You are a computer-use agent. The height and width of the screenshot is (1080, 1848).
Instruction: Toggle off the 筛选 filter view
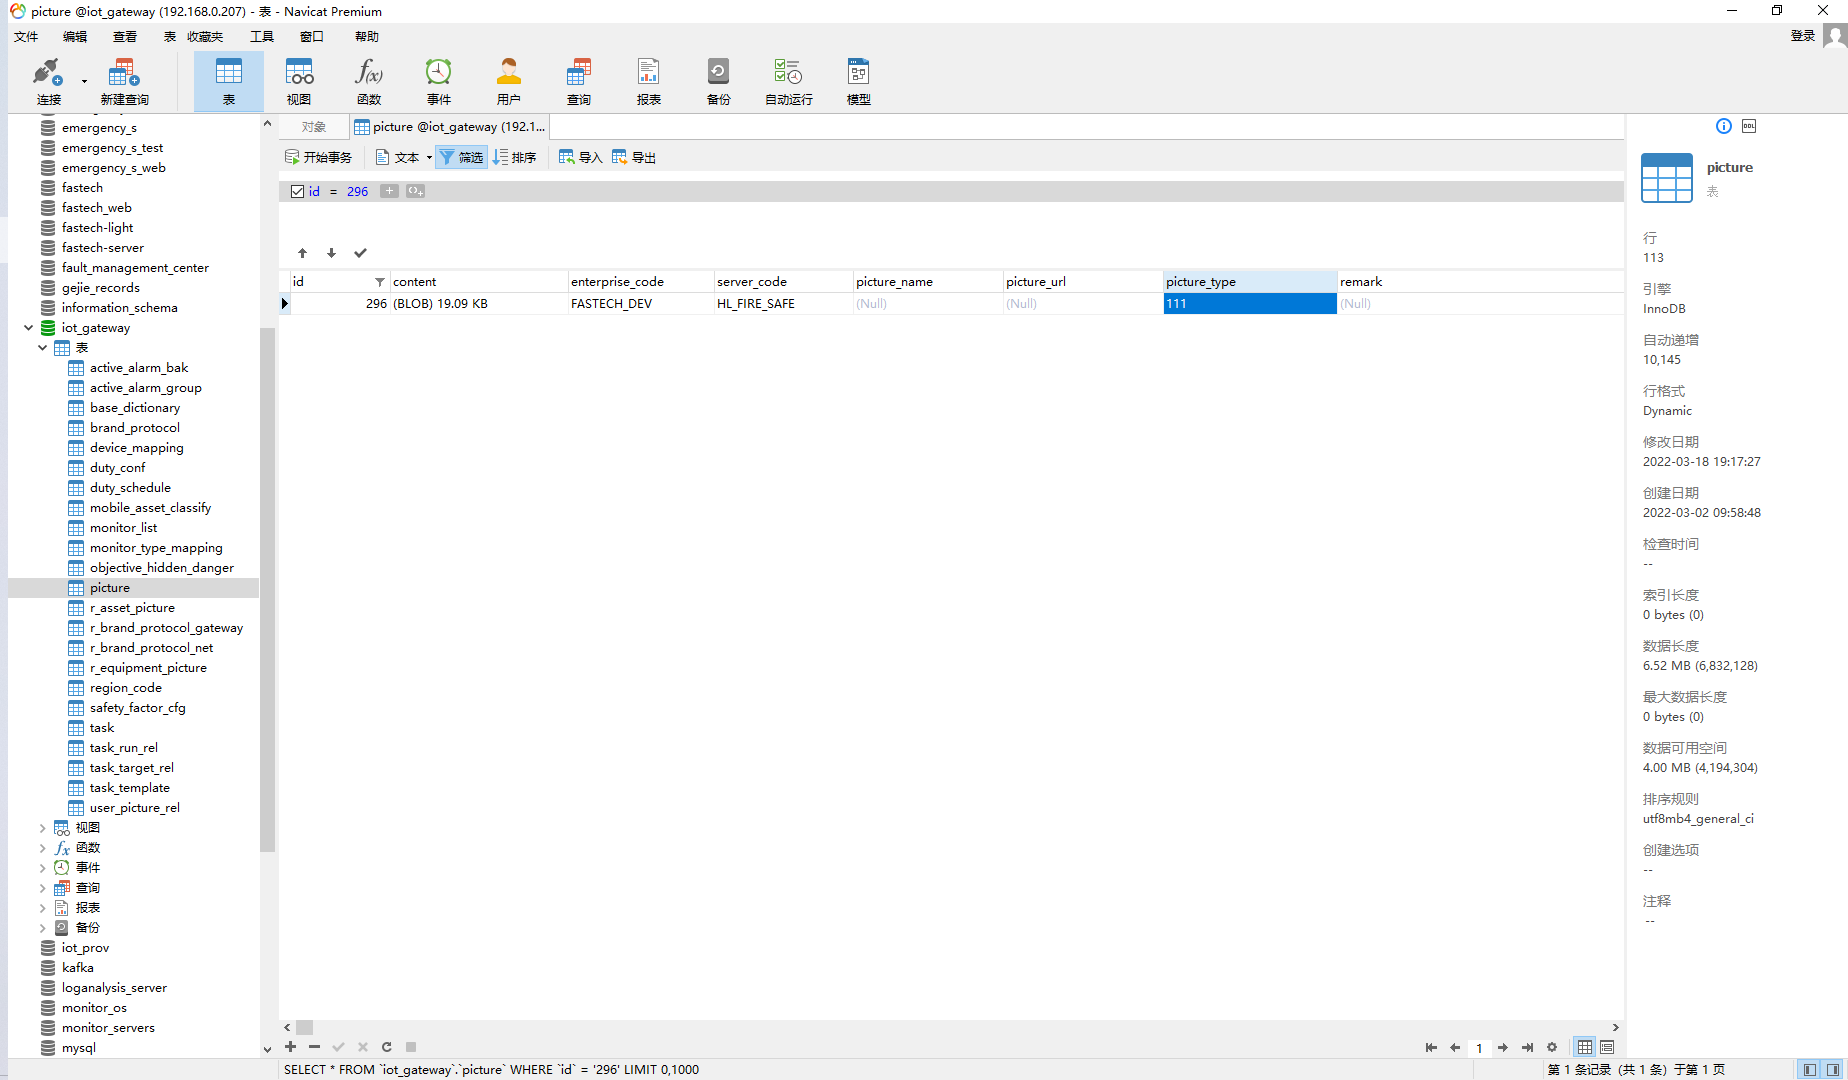(461, 157)
